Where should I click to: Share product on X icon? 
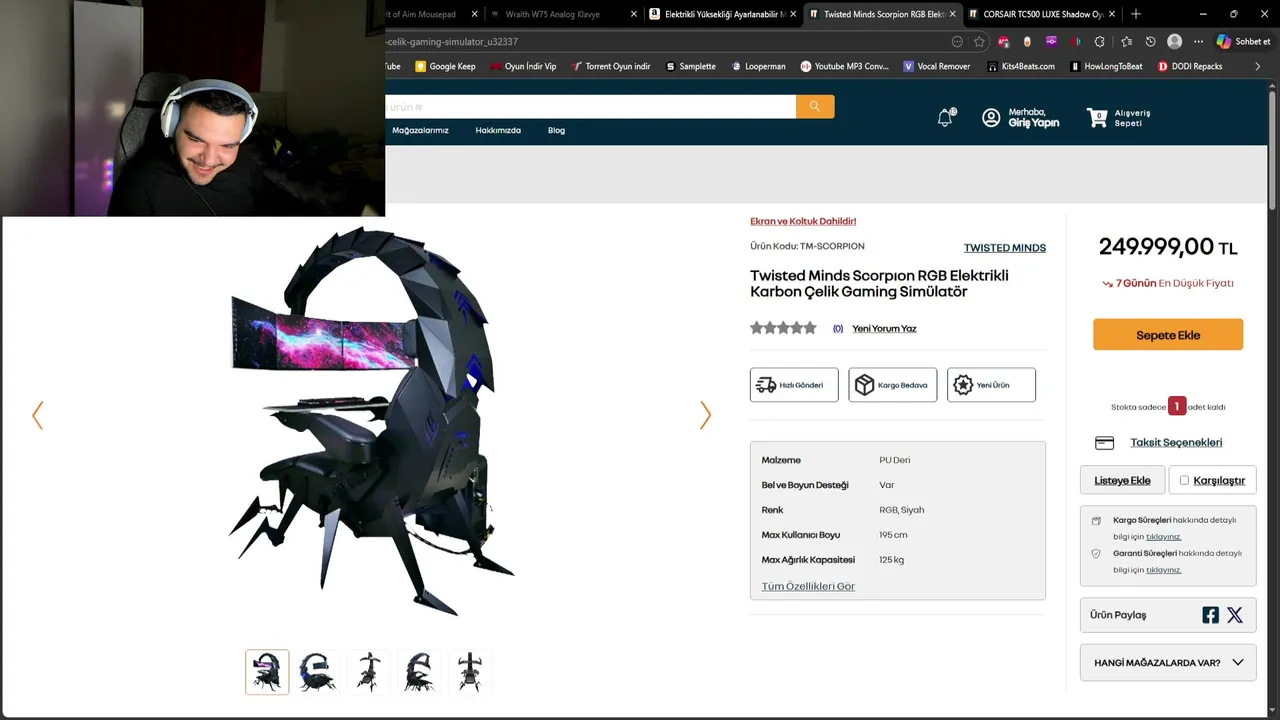click(x=1235, y=615)
